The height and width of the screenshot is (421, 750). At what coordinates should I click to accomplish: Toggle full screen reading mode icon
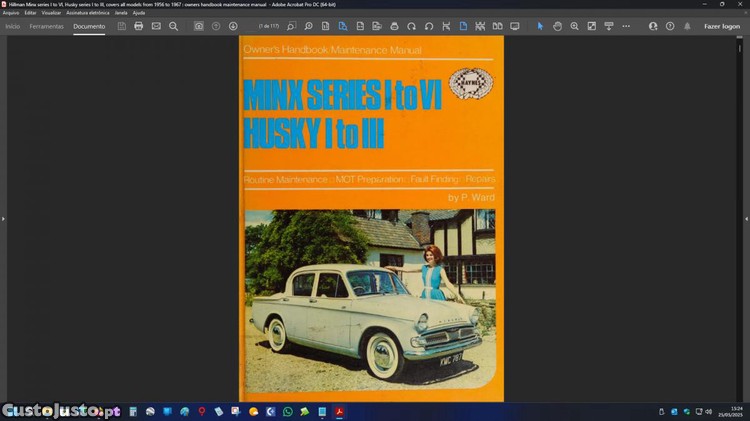pos(514,26)
